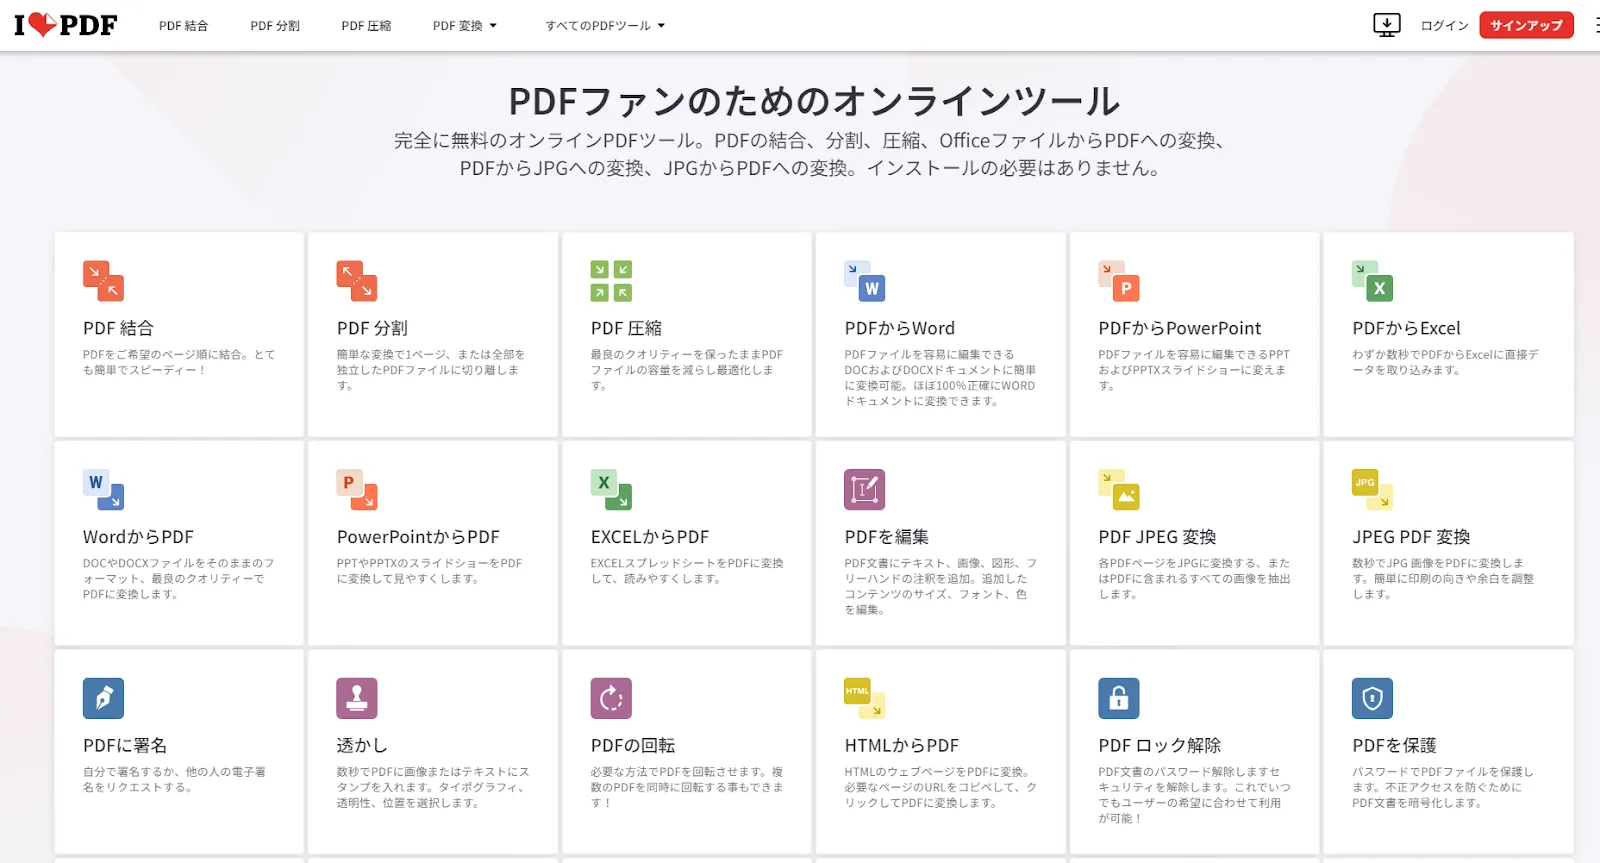Click the PDF 分割 split icon

pos(357,281)
